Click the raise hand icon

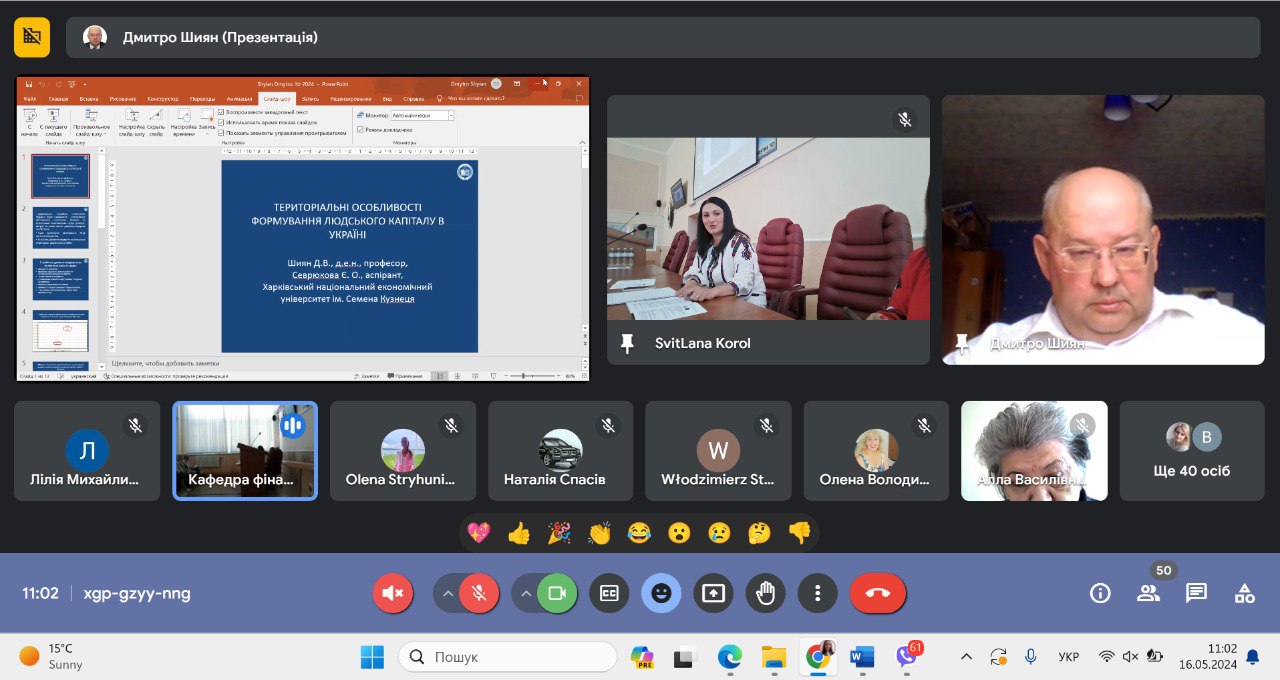click(765, 593)
